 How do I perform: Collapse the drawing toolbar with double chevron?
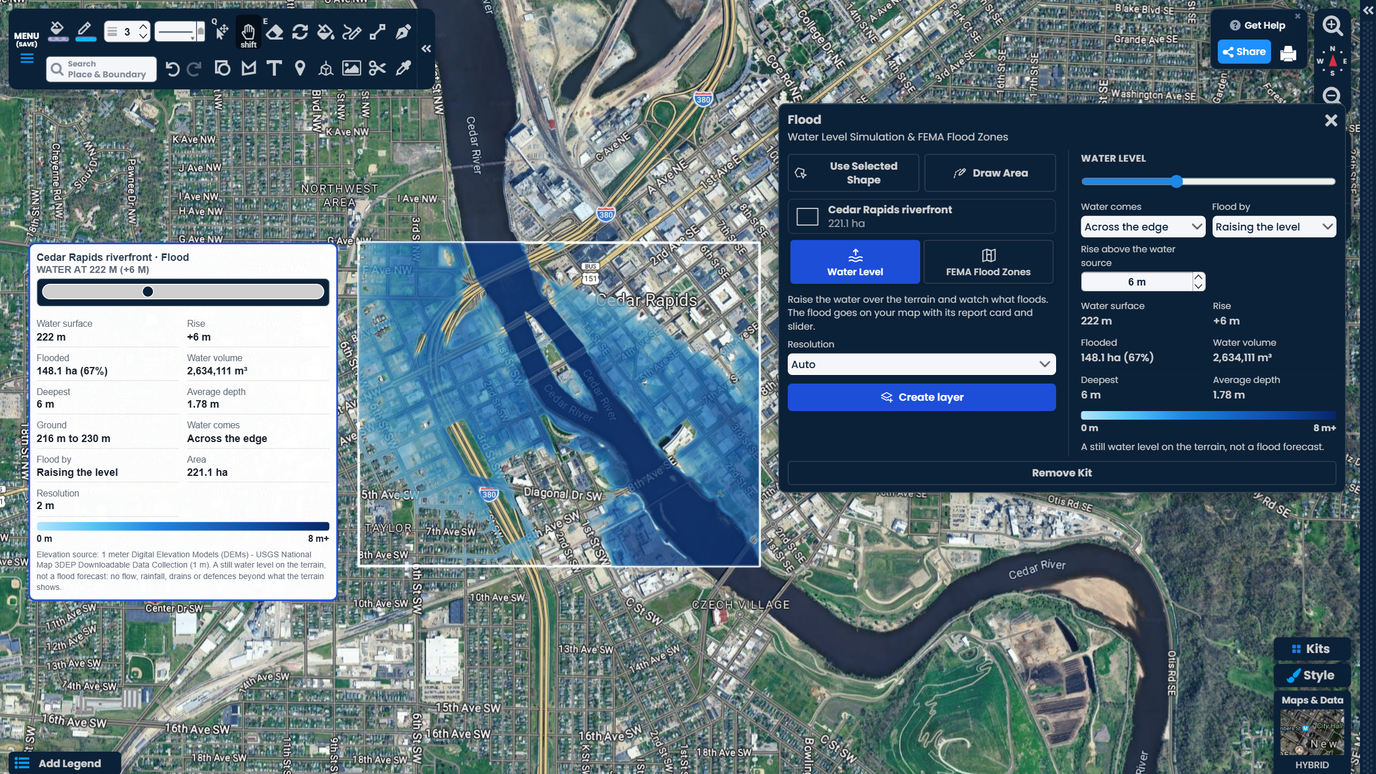[x=426, y=49]
